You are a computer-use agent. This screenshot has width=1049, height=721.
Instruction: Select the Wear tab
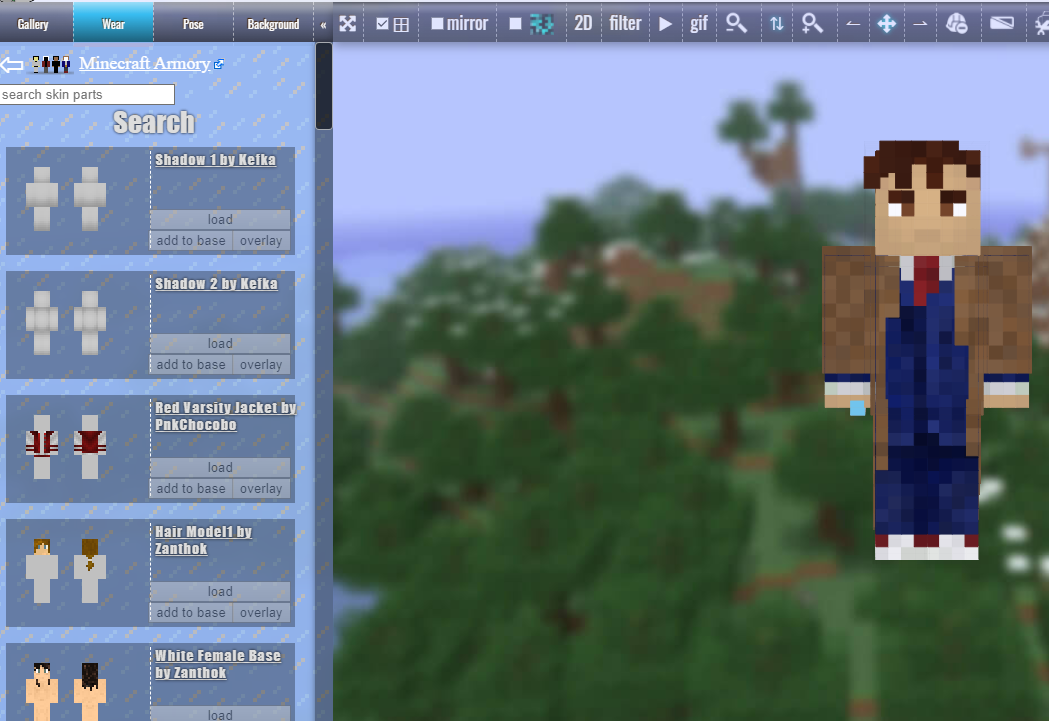[x=113, y=24]
